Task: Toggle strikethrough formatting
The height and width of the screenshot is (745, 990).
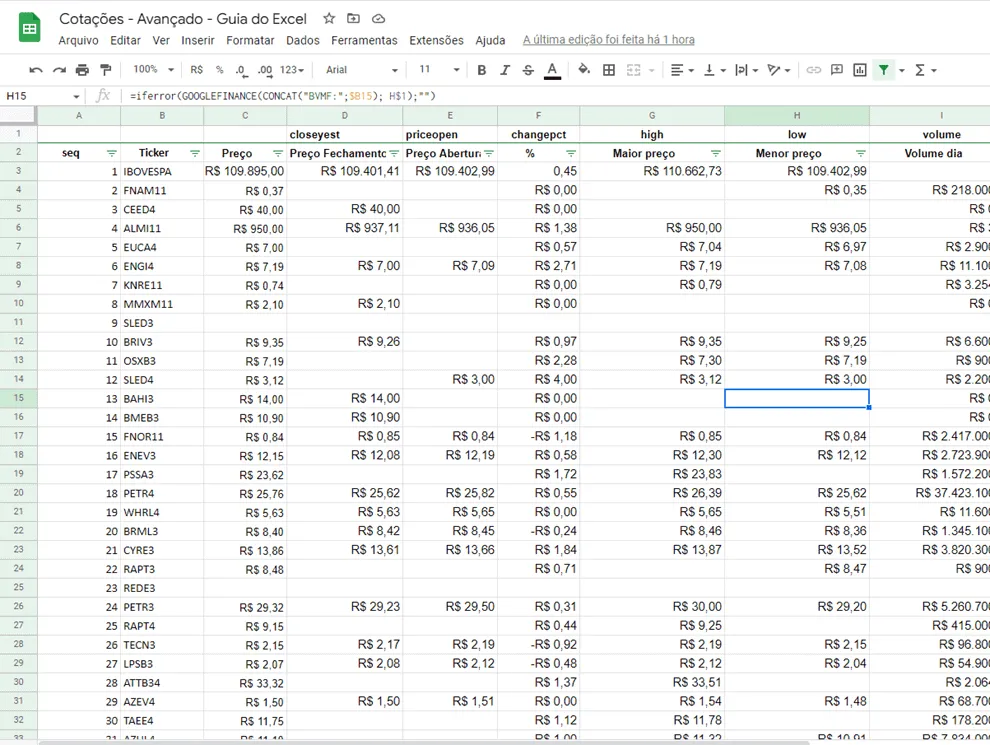Action: click(x=528, y=70)
